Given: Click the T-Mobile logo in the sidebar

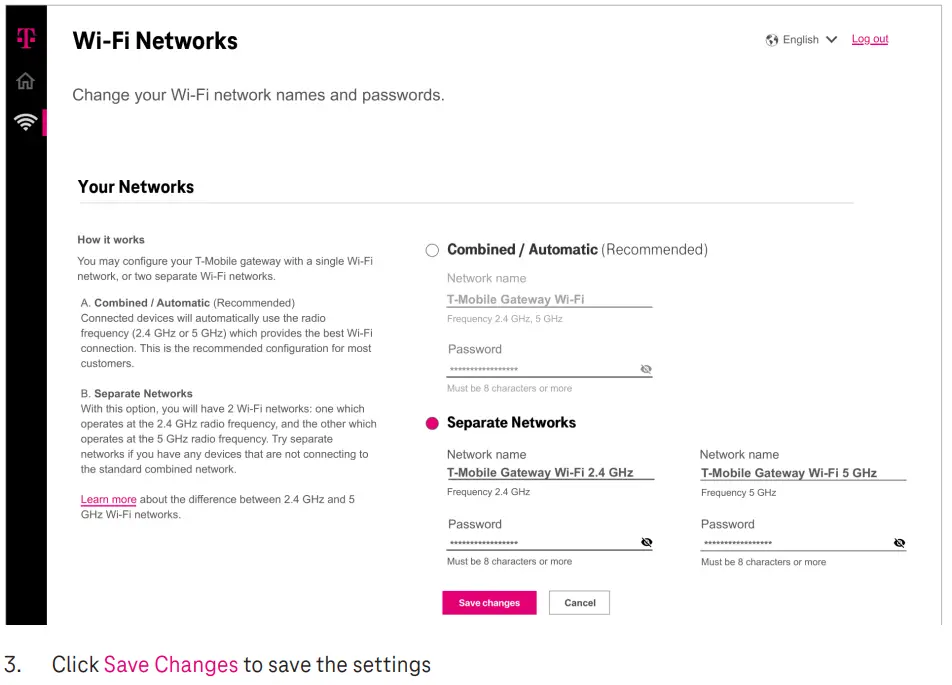Looking at the screenshot, I should click(24, 38).
